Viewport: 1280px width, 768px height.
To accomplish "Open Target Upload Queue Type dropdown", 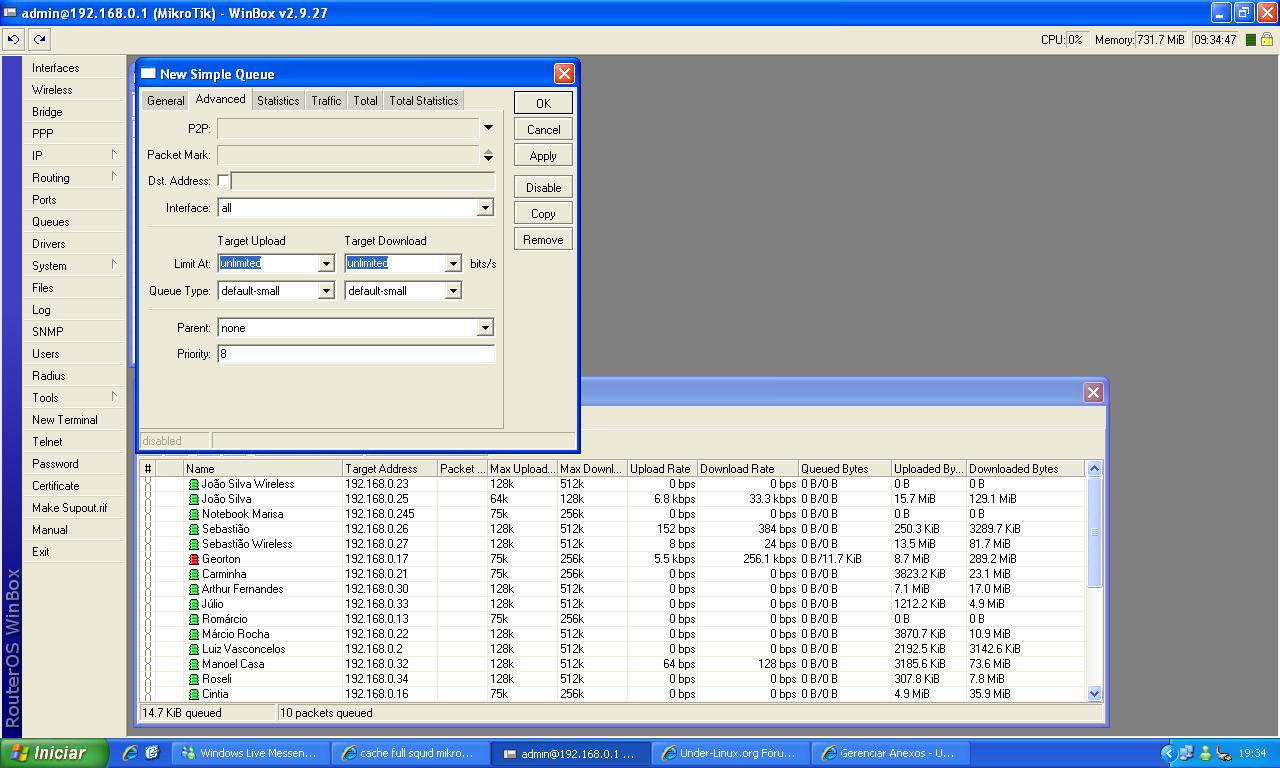I will (x=325, y=291).
